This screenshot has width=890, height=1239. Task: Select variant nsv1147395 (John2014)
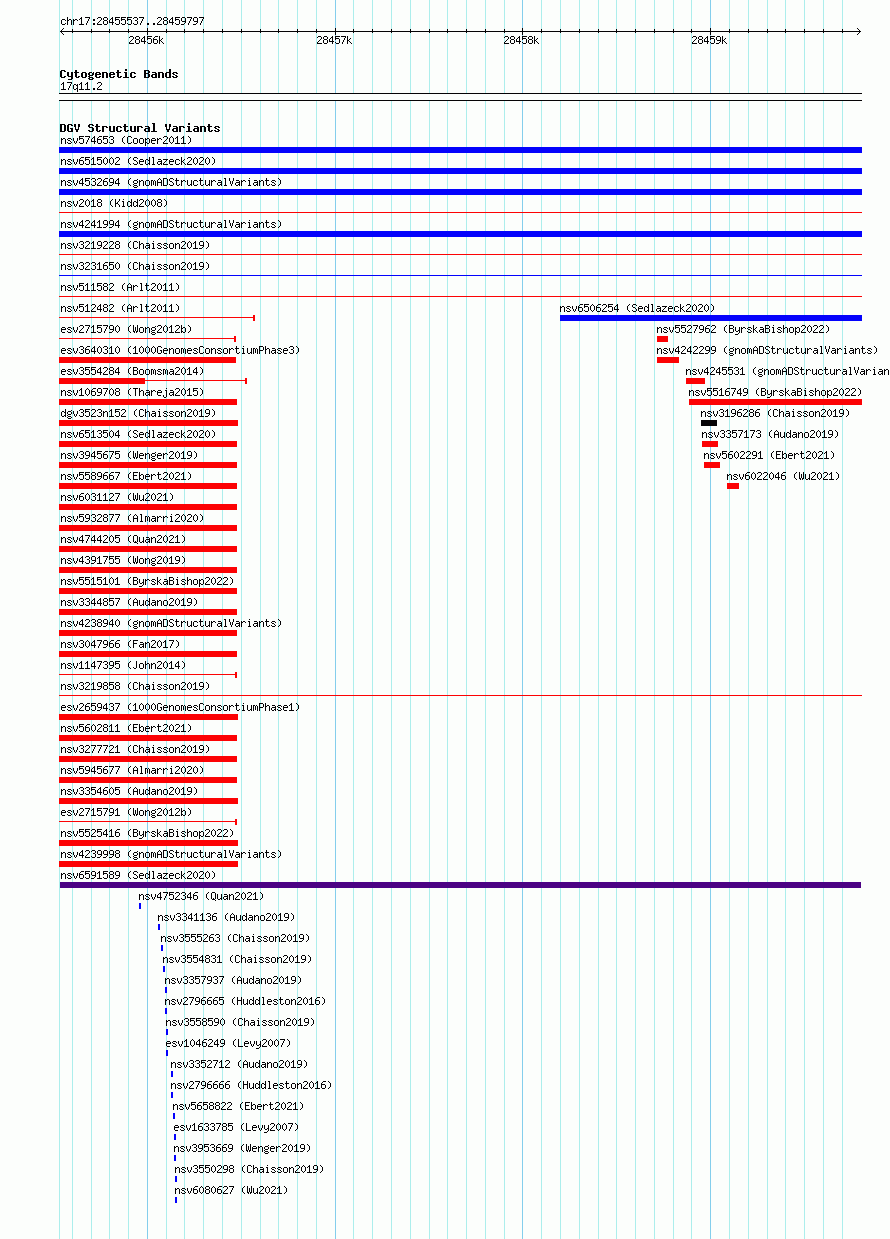pyautogui.click(x=123, y=665)
